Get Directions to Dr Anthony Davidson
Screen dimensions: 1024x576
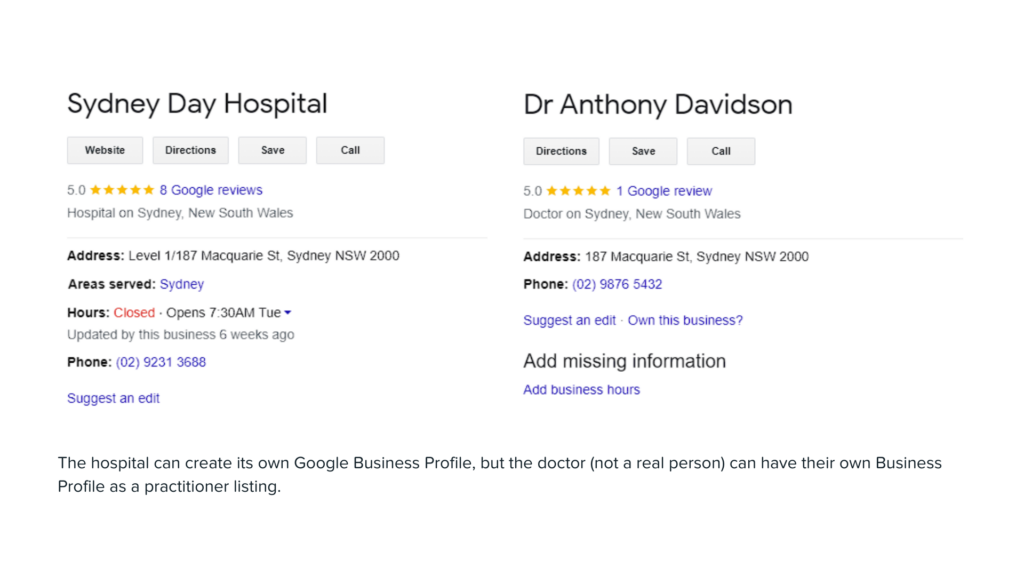[561, 151]
